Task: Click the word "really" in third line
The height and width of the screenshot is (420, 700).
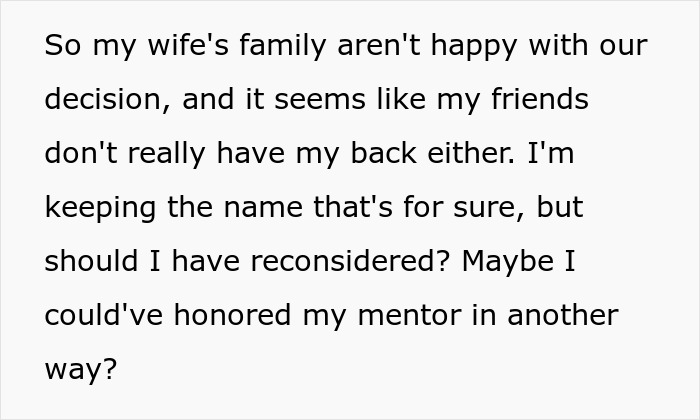Action: click(x=167, y=154)
